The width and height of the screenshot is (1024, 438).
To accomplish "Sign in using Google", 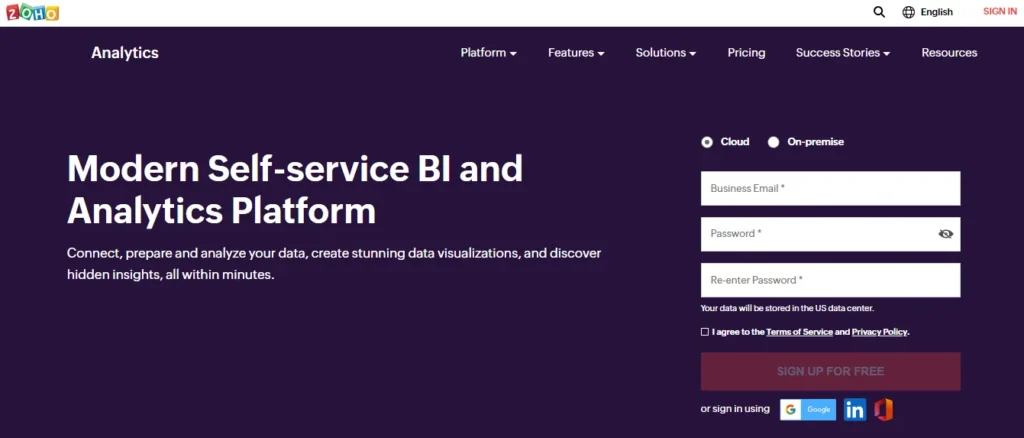I will click(808, 409).
